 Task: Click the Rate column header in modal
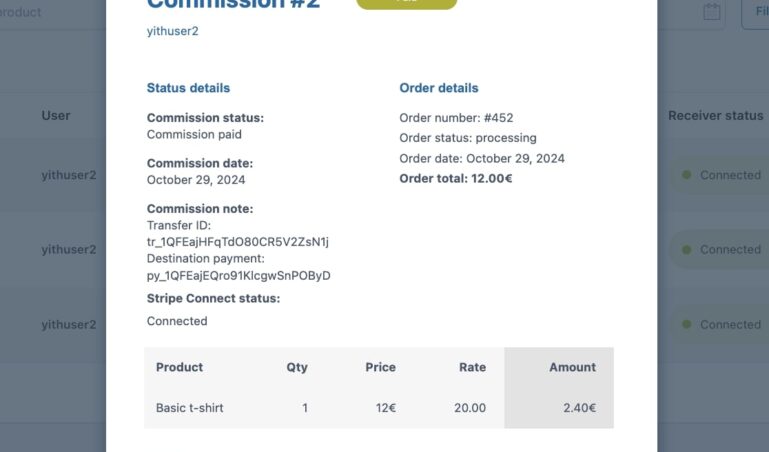click(472, 367)
